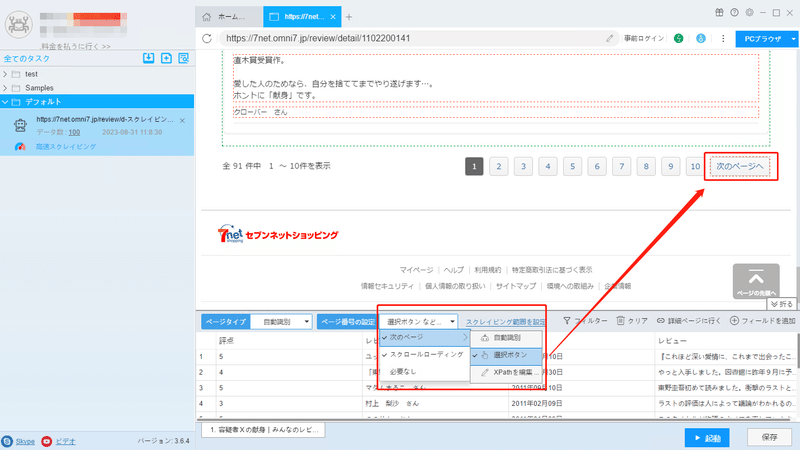Click the blue circular icon in the address bar
800x450 pixels.
(x=701, y=38)
